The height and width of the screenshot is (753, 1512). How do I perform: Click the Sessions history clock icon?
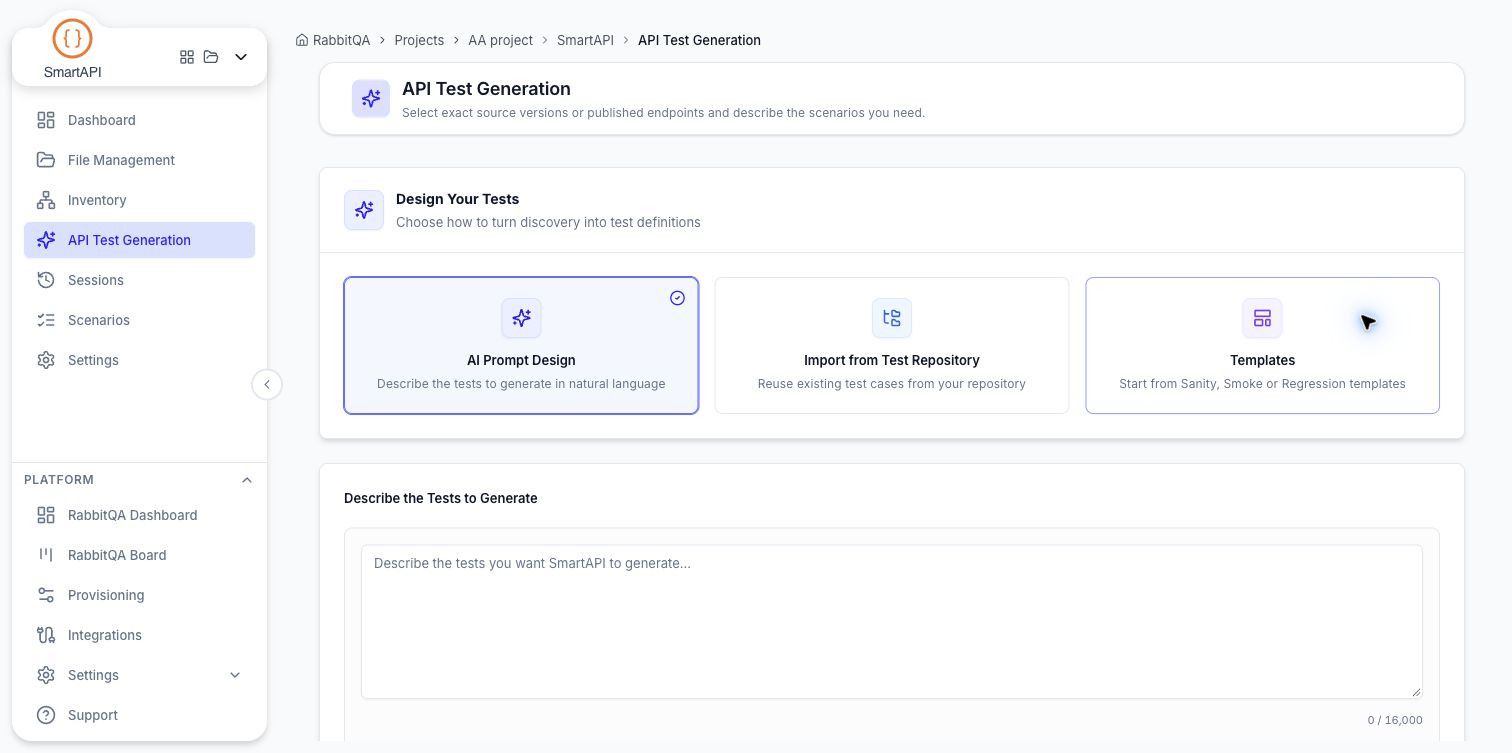(46, 280)
